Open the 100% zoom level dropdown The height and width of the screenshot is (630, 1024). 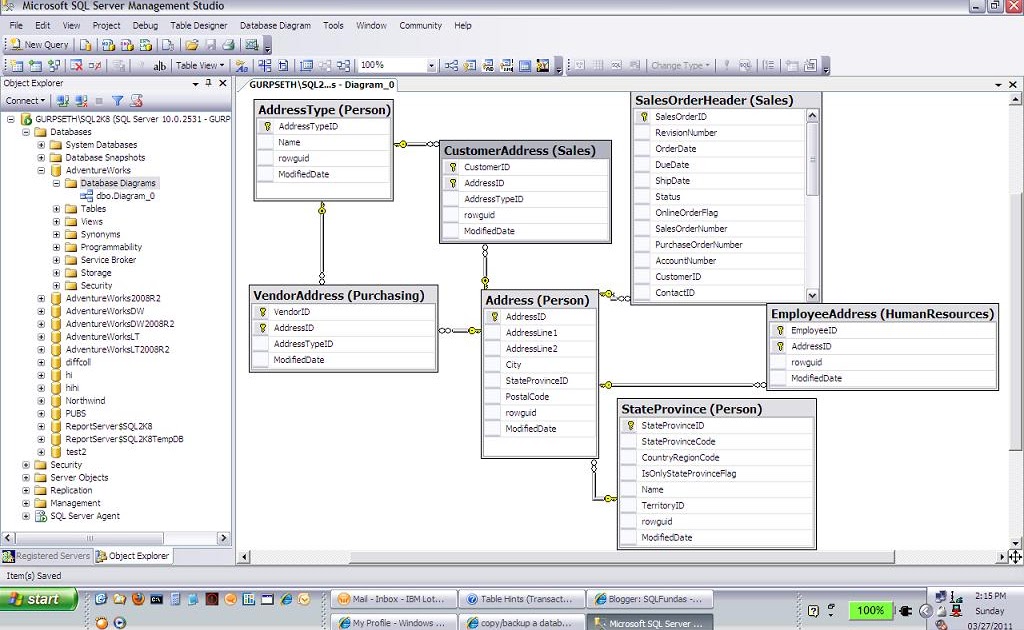pyautogui.click(x=430, y=66)
